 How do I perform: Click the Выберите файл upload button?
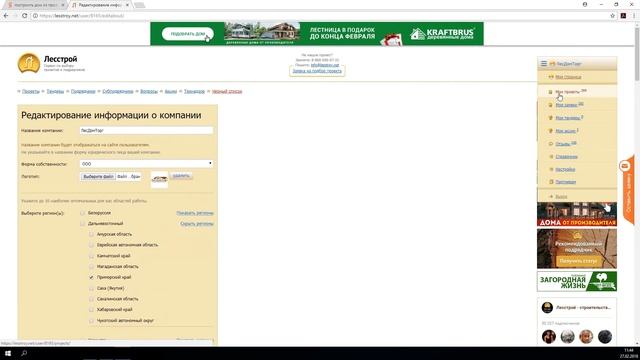point(98,177)
